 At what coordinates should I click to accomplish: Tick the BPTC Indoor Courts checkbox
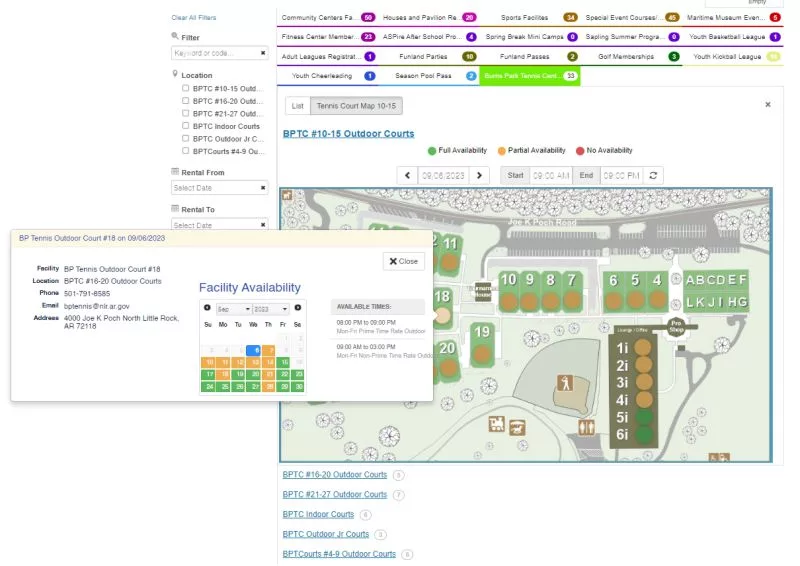(x=186, y=126)
